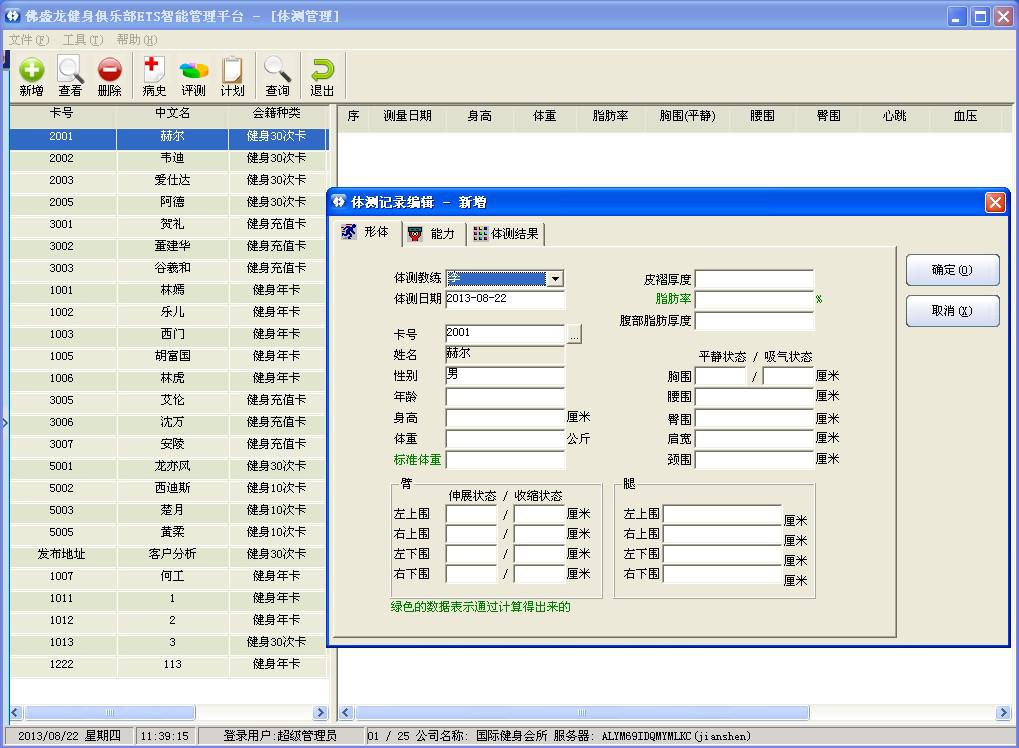Click the 腰围 waist field in dialog
This screenshot has width=1019, height=748.
pyautogui.click(x=755, y=397)
